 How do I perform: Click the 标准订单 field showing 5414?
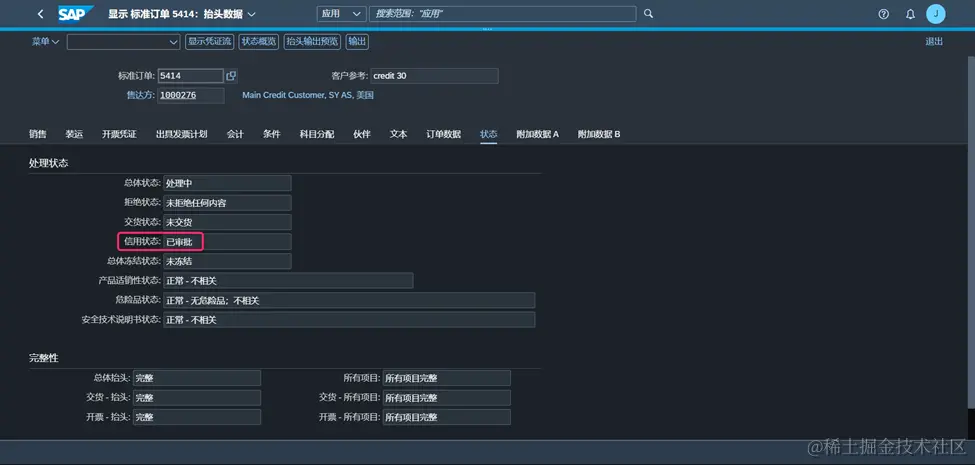[x=190, y=76]
